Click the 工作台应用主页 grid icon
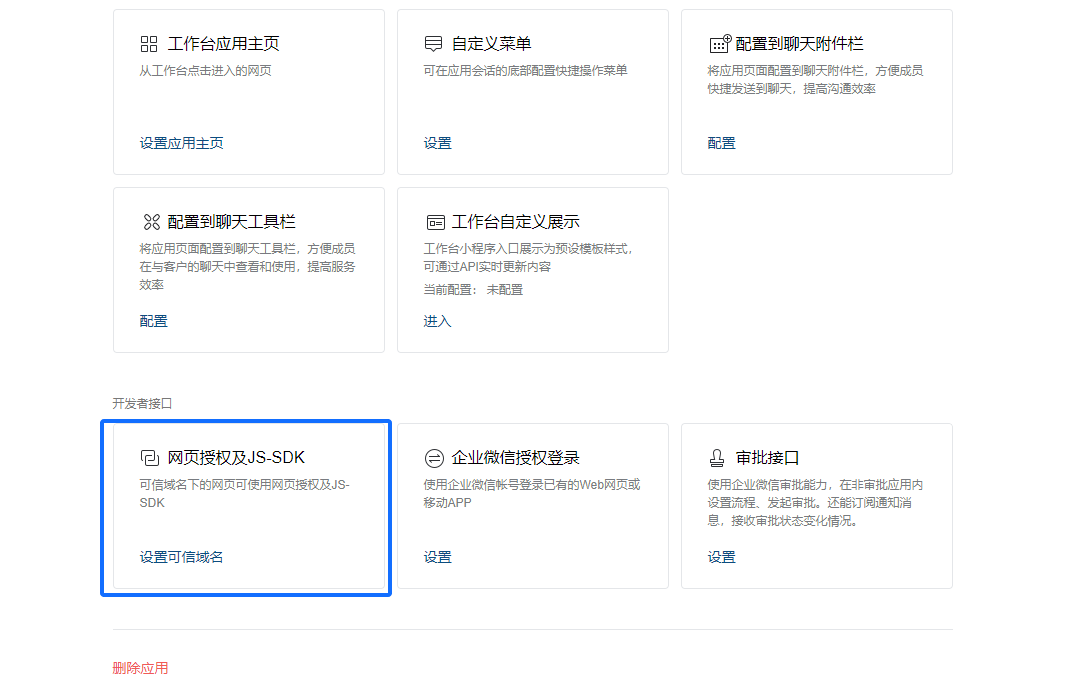This screenshot has width=1065, height=696. pyautogui.click(x=149, y=44)
